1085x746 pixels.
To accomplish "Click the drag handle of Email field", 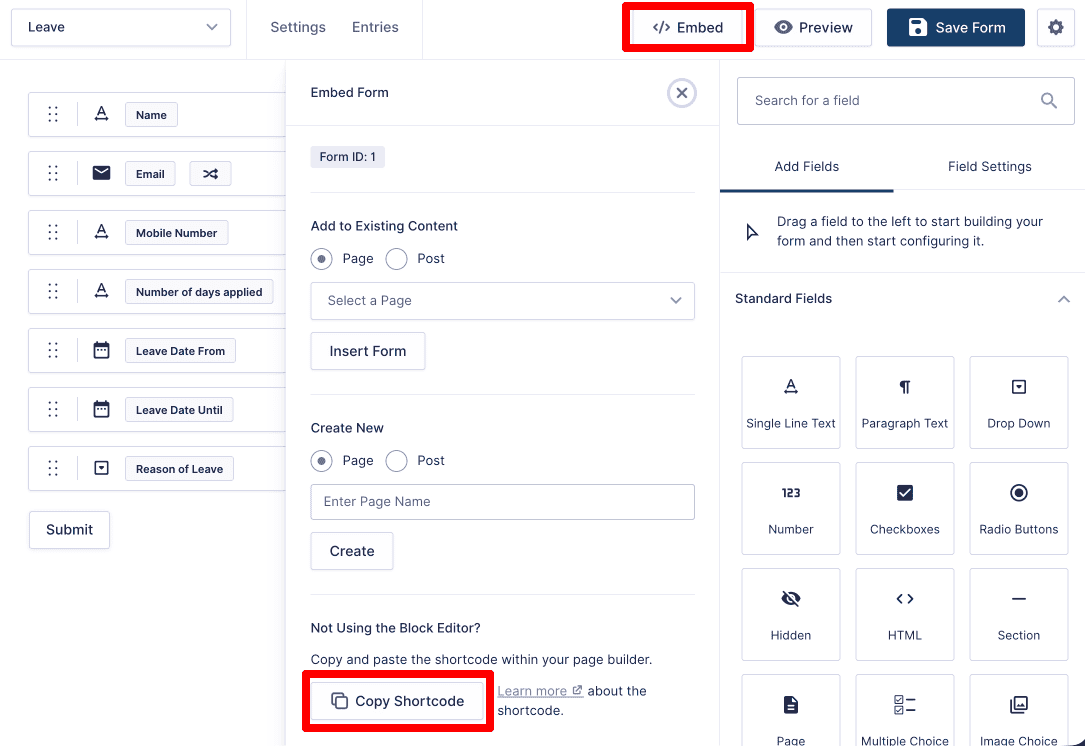I will pos(53,173).
